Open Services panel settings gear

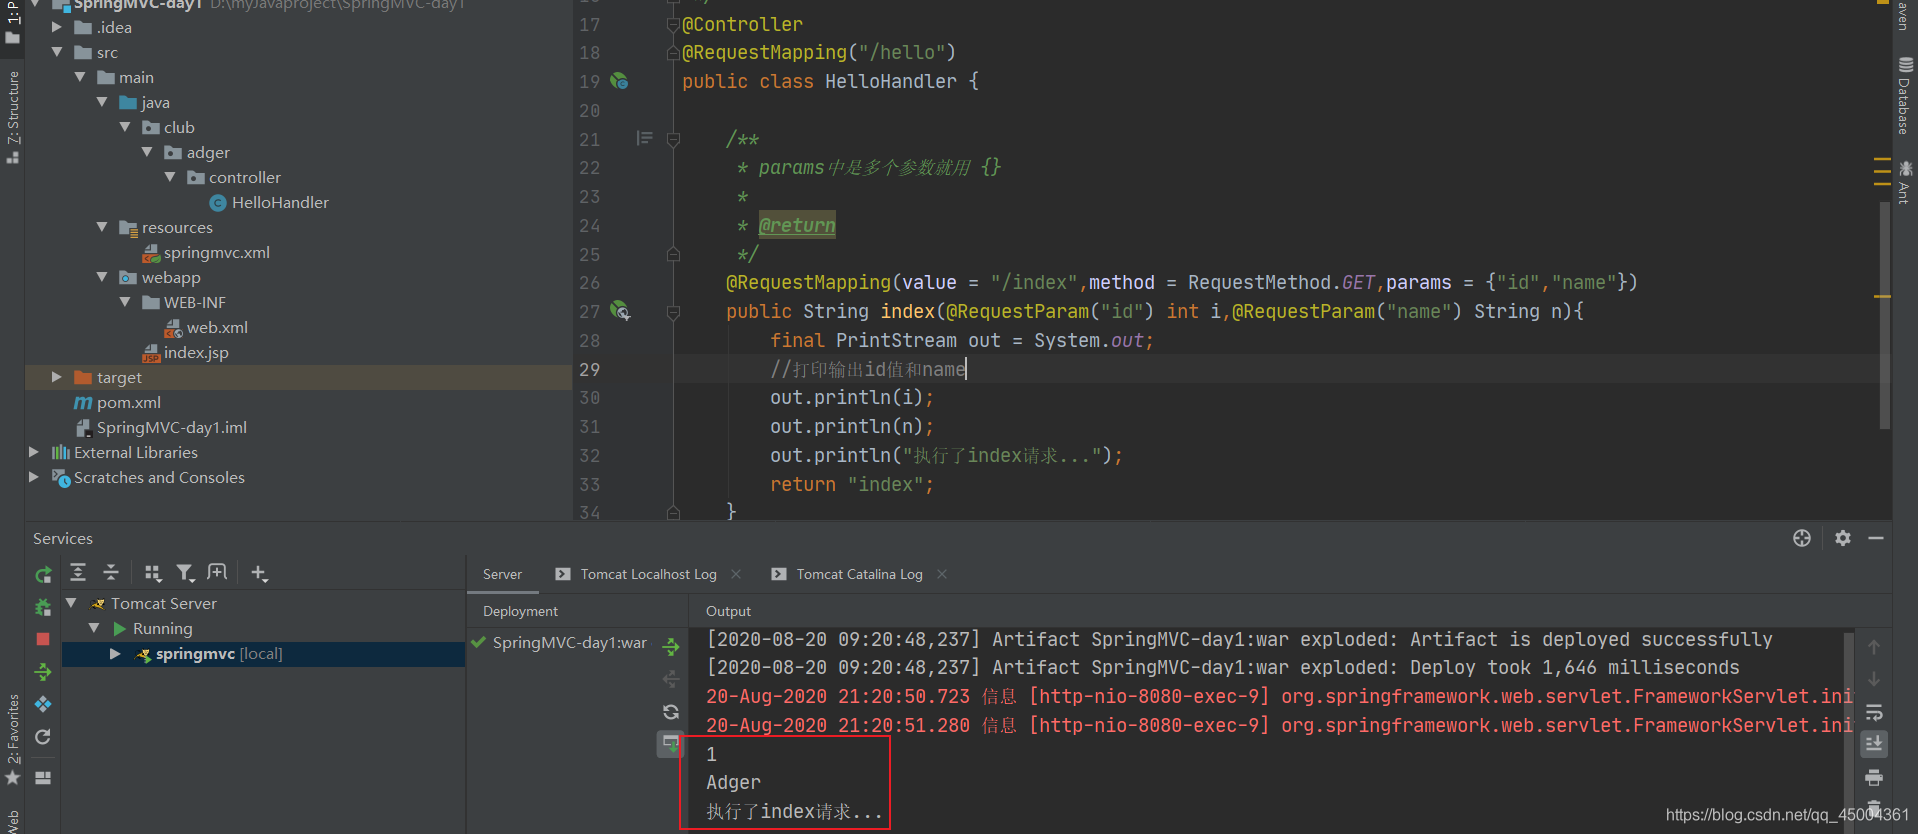pyautogui.click(x=1843, y=538)
